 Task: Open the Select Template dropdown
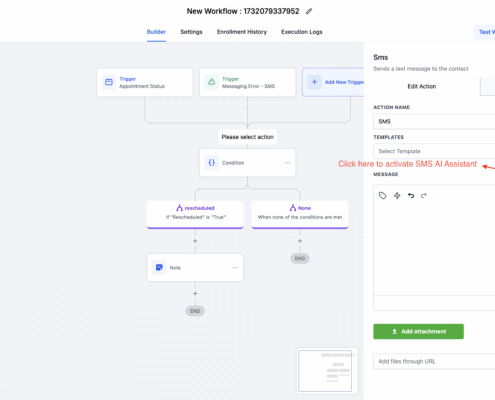(434, 151)
